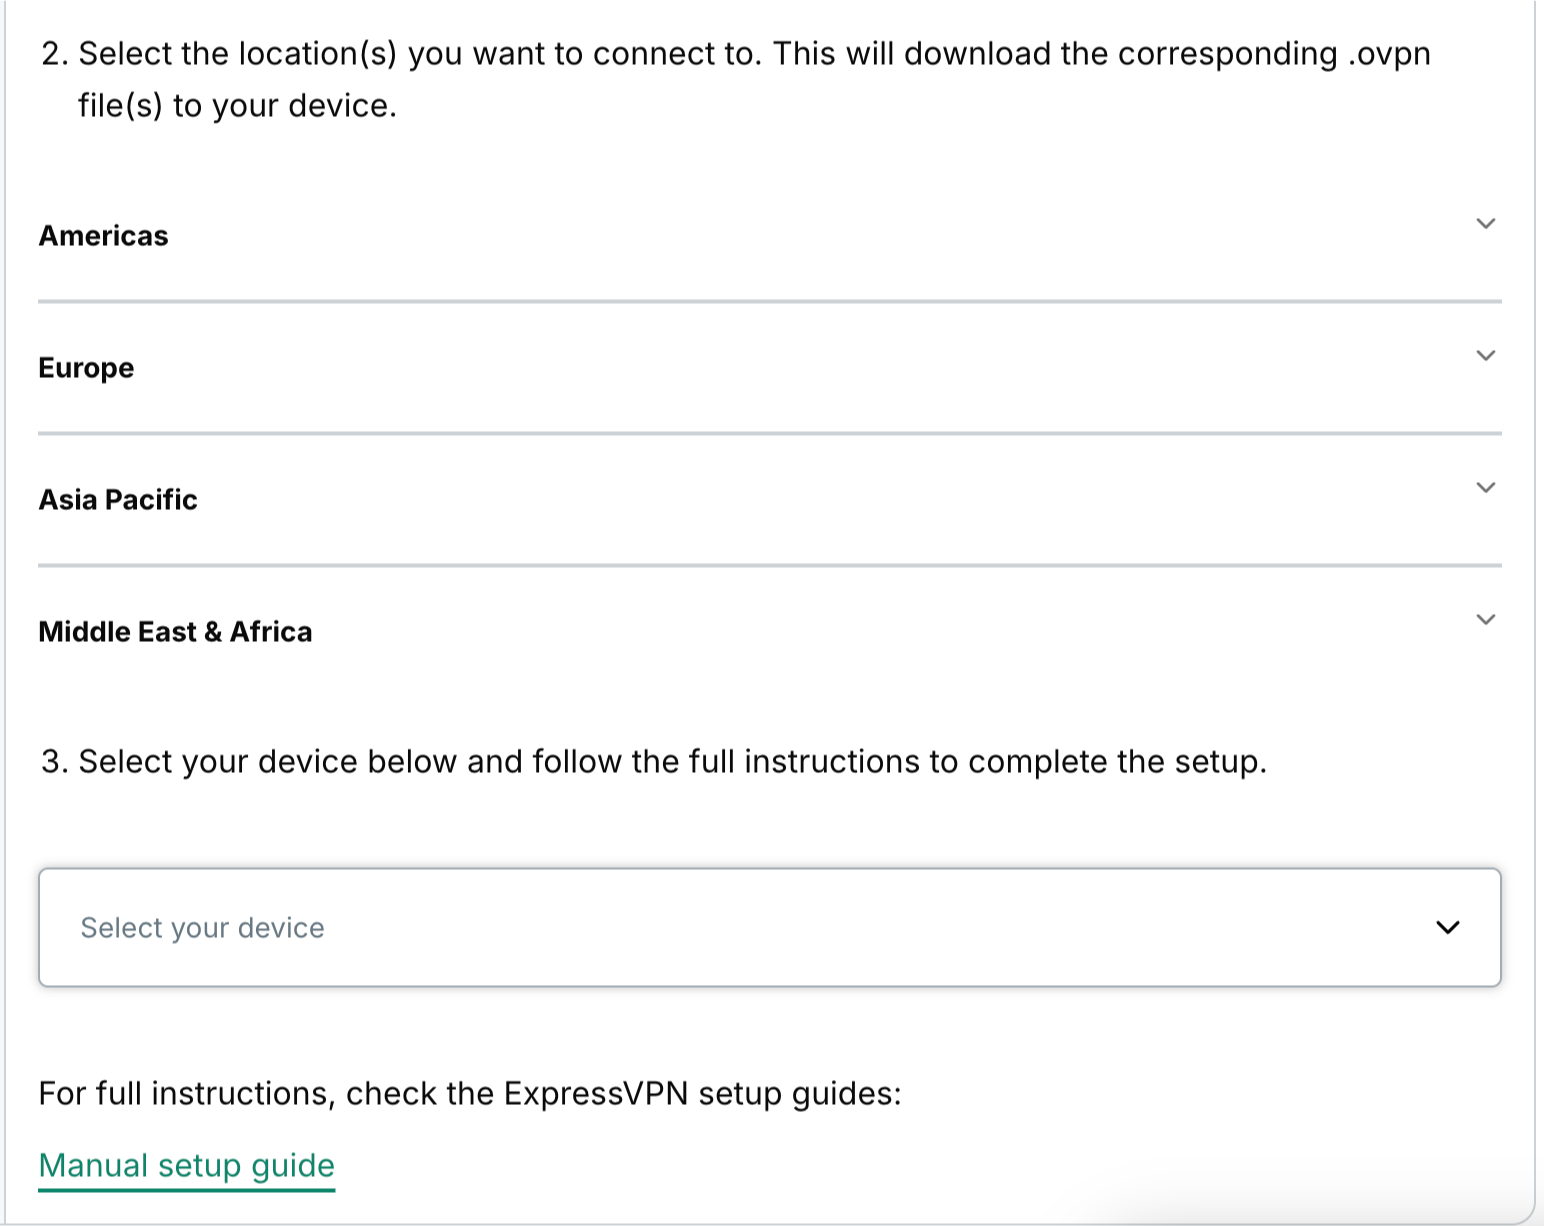Open the Asia Pacific region heading
The height and width of the screenshot is (1226, 1544).
(x=118, y=500)
